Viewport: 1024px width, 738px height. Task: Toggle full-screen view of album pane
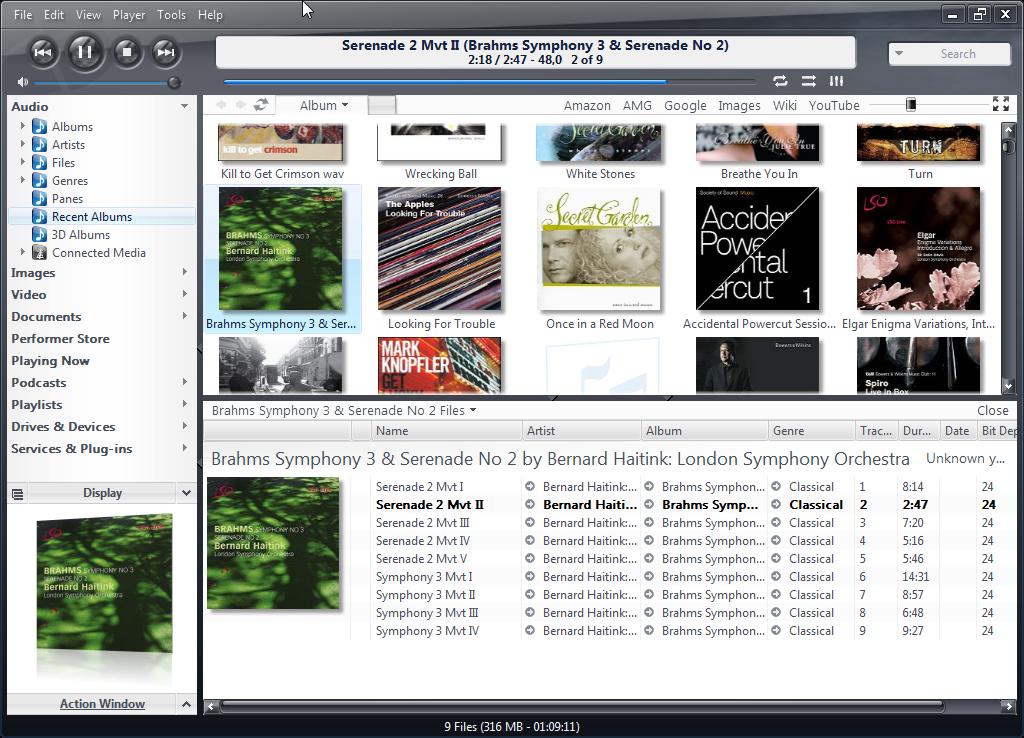pyautogui.click(x=1000, y=104)
